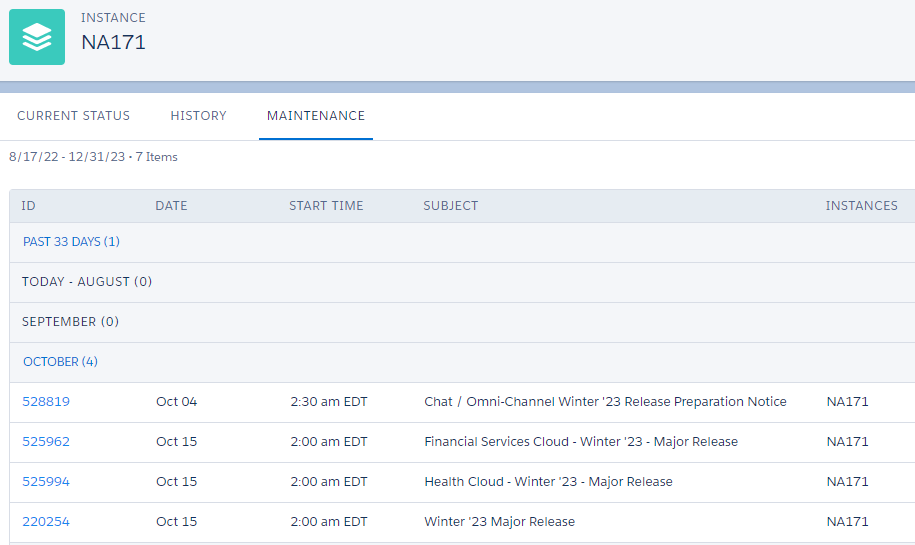
Task: Open maintenance record 528819
Action: pos(46,401)
